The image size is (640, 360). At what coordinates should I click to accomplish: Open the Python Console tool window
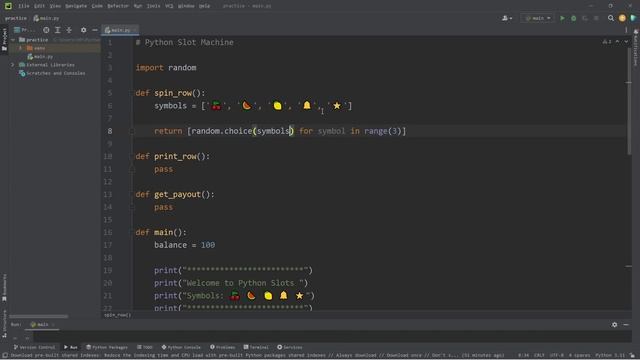pos(181,347)
